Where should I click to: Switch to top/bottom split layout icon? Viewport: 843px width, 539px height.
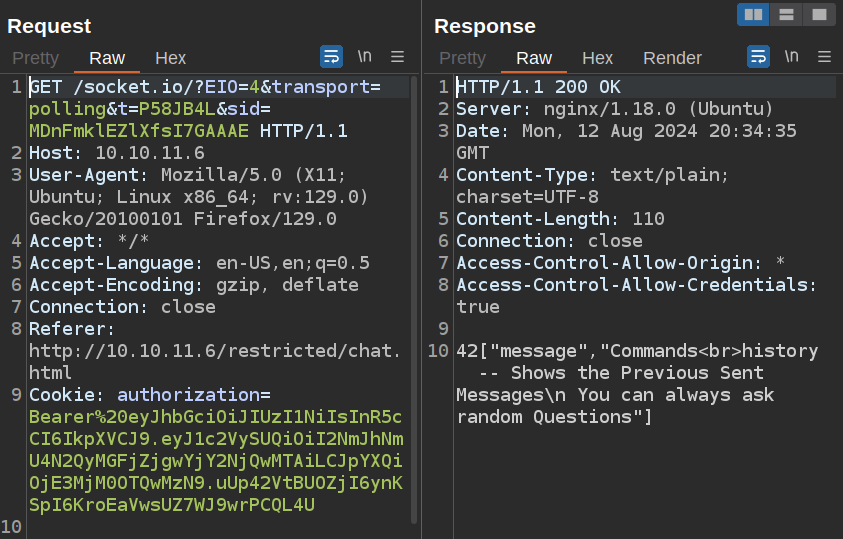tap(786, 14)
